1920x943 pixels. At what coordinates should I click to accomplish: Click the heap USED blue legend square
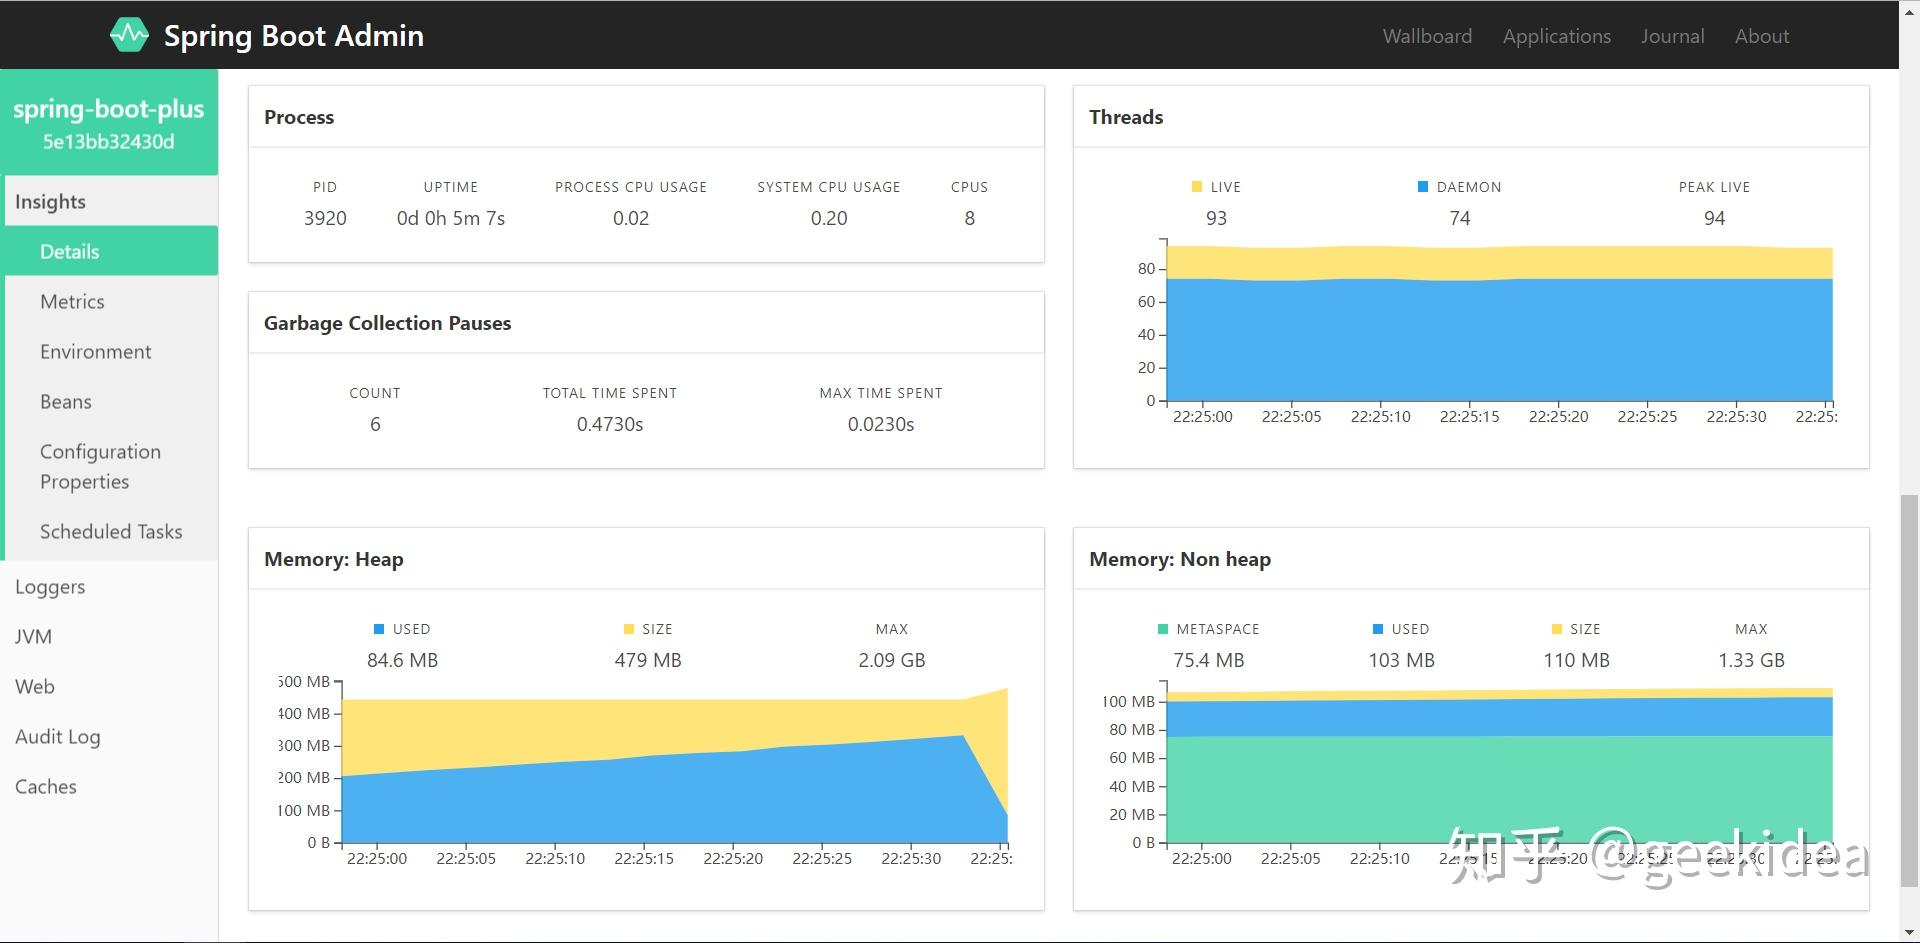(379, 629)
